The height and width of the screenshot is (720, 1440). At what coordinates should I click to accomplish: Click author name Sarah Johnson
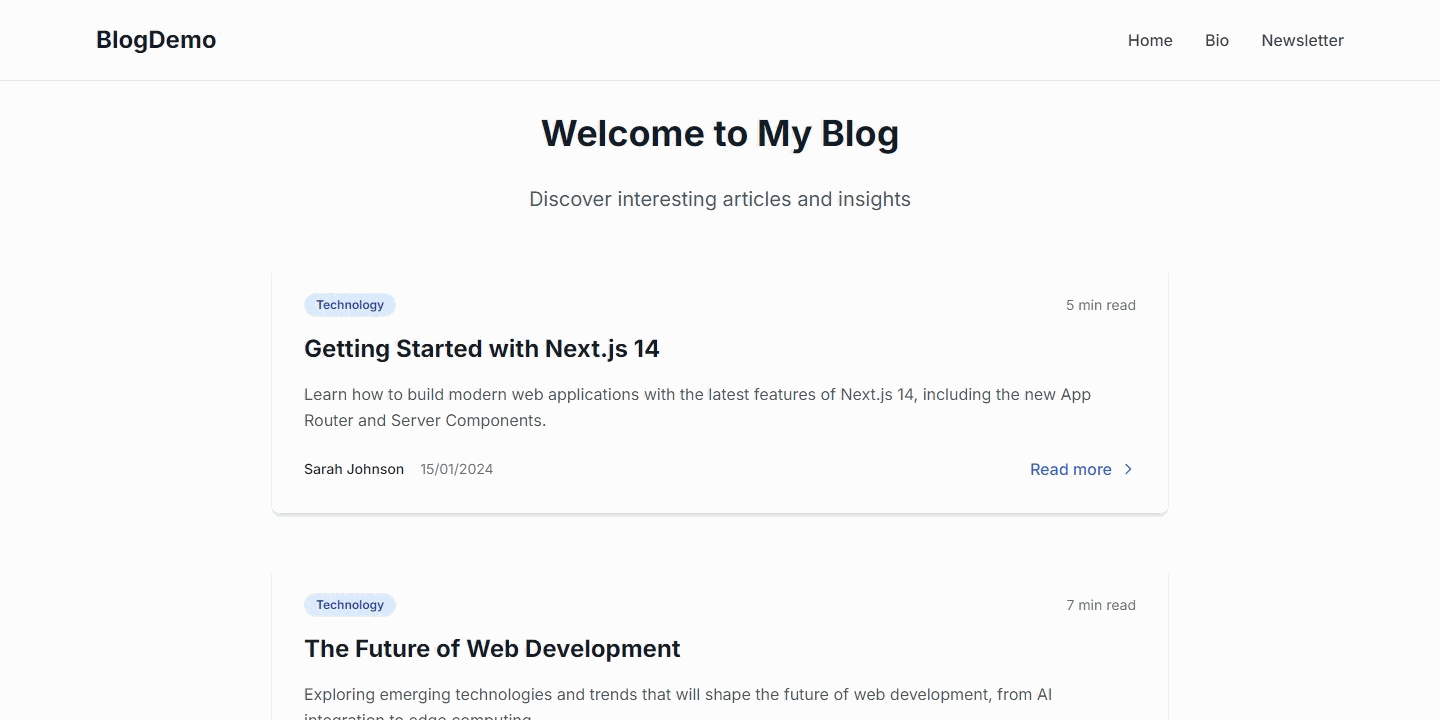(354, 469)
